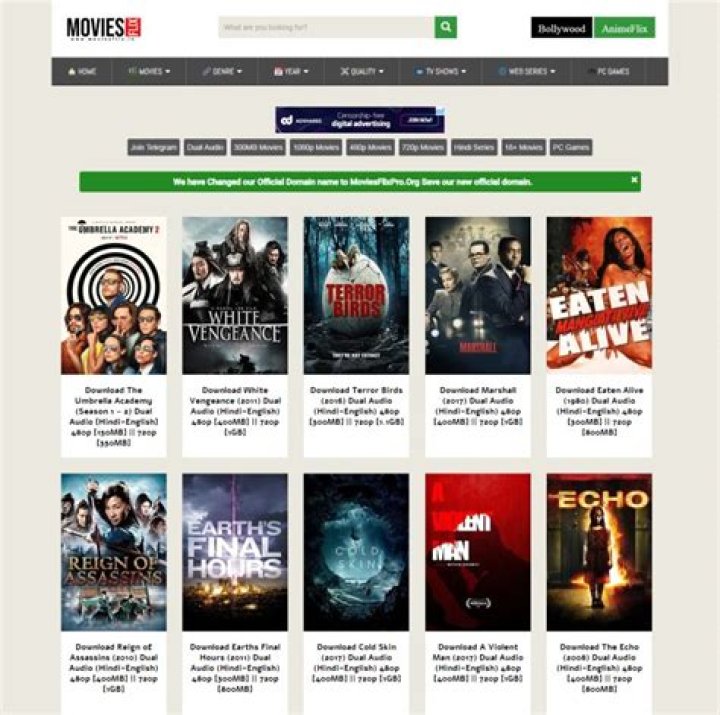Click the Join Telegram tag button

(x=153, y=147)
